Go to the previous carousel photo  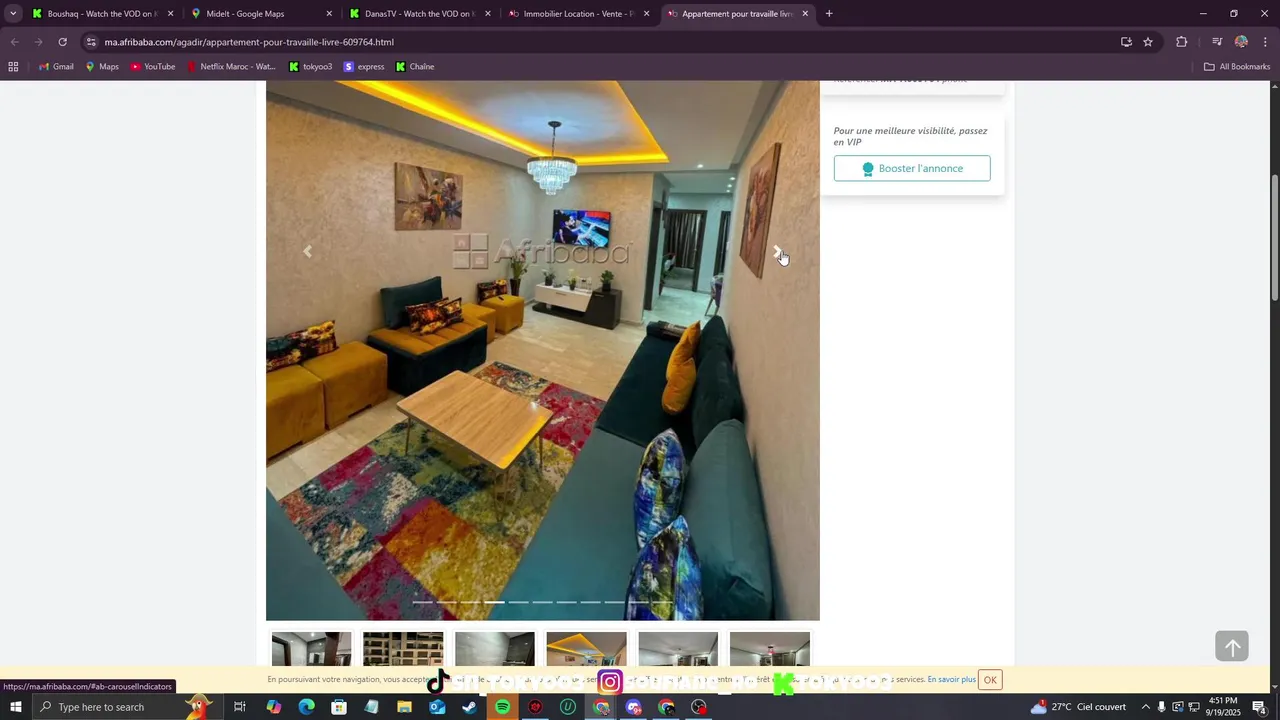coord(307,251)
